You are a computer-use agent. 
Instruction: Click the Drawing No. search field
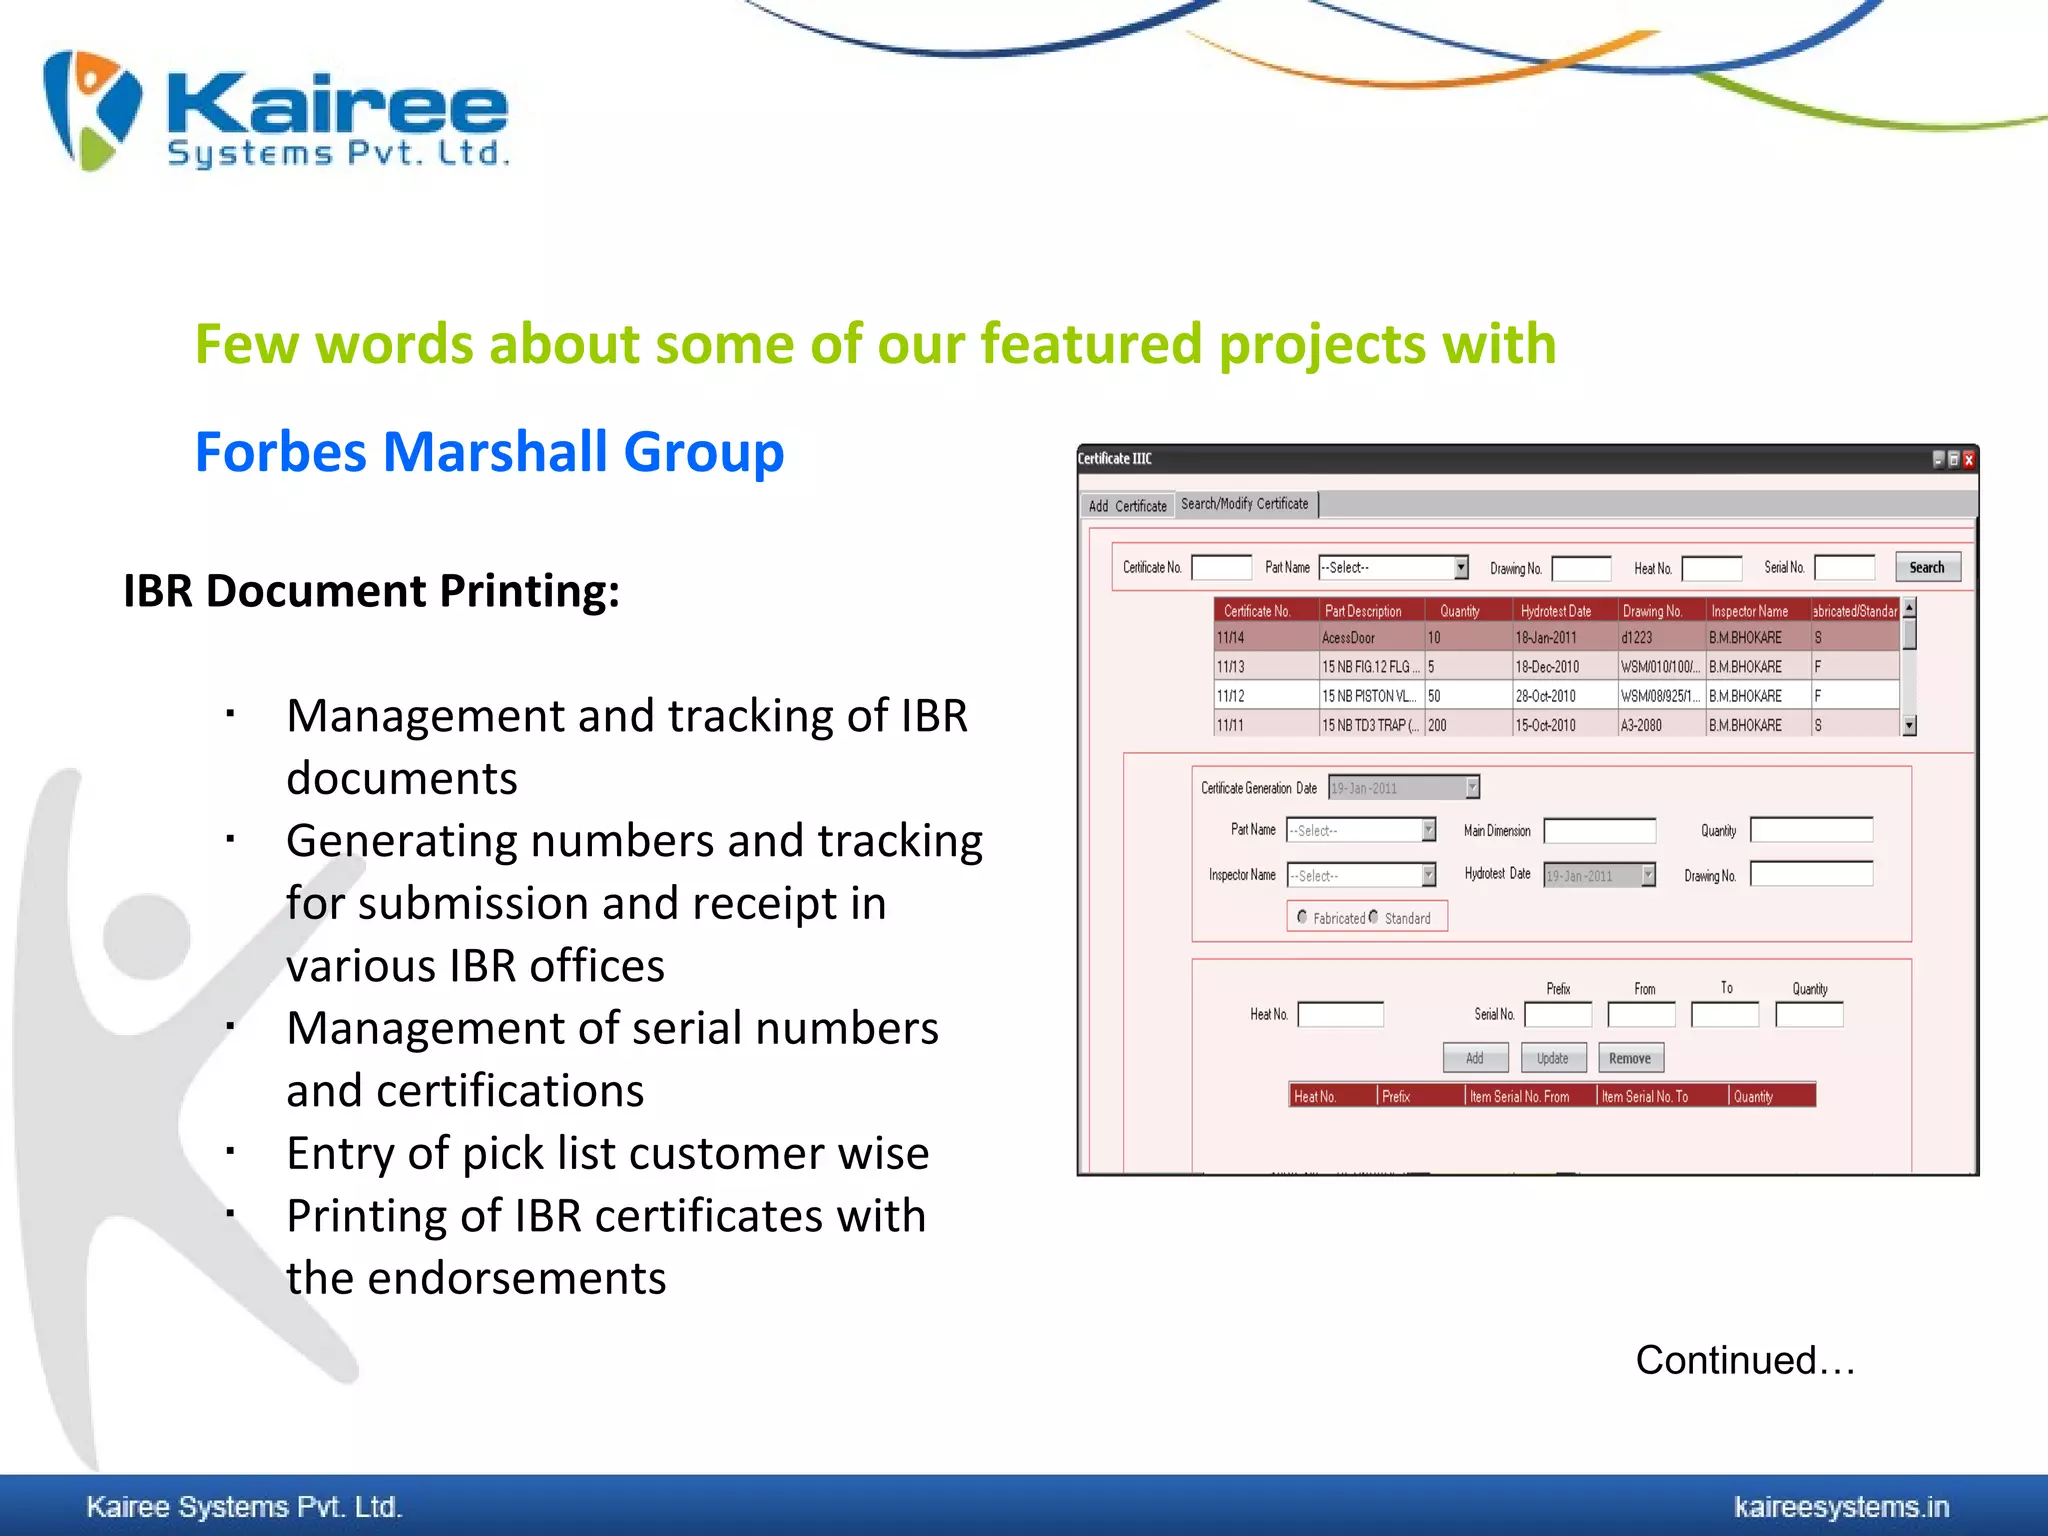[1581, 568]
